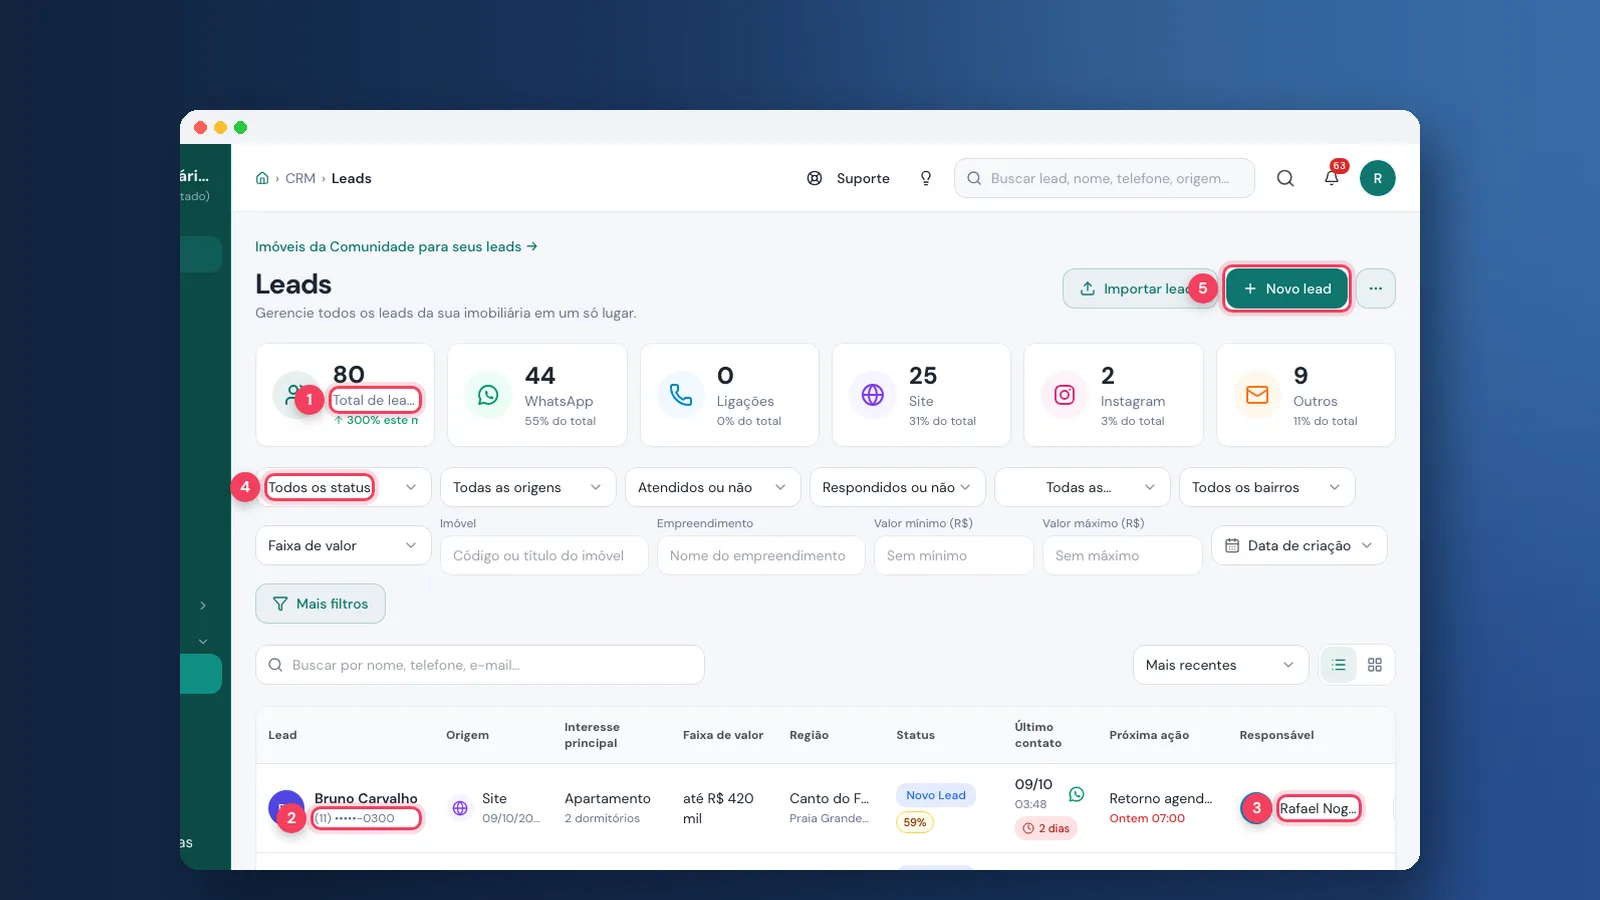Focus the Código ou título do imóvel field

[544, 555]
